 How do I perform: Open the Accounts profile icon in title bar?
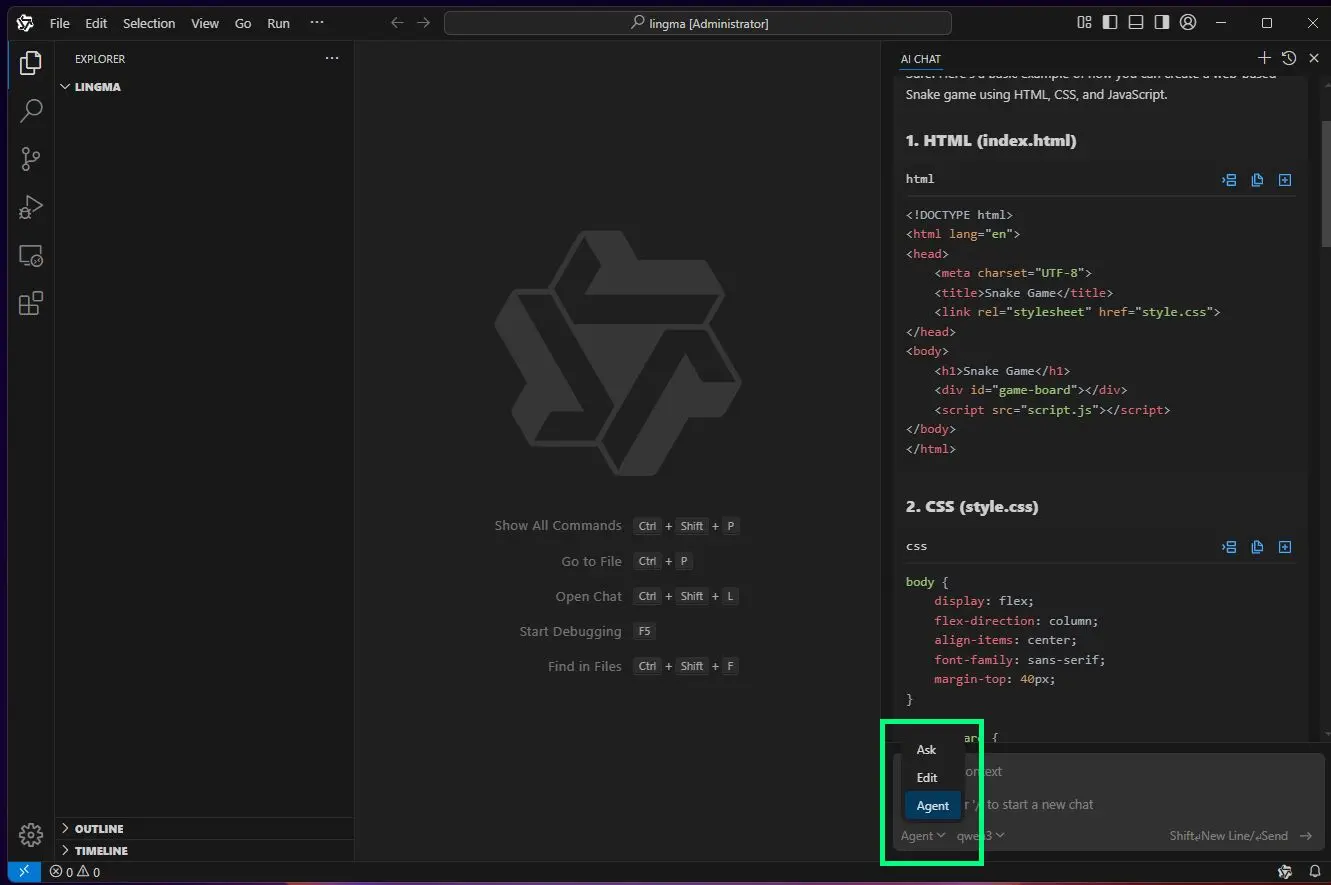click(x=1187, y=23)
